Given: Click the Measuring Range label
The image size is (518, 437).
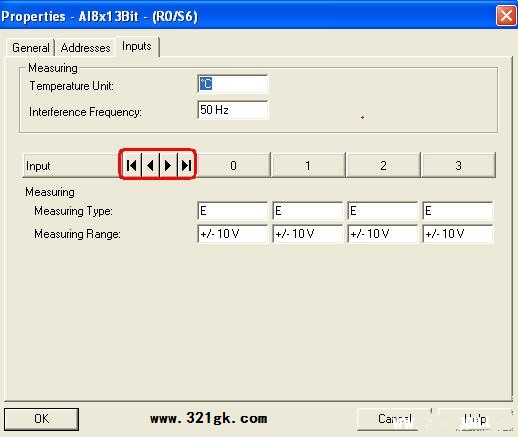Looking at the screenshot, I should (x=77, y=234).
